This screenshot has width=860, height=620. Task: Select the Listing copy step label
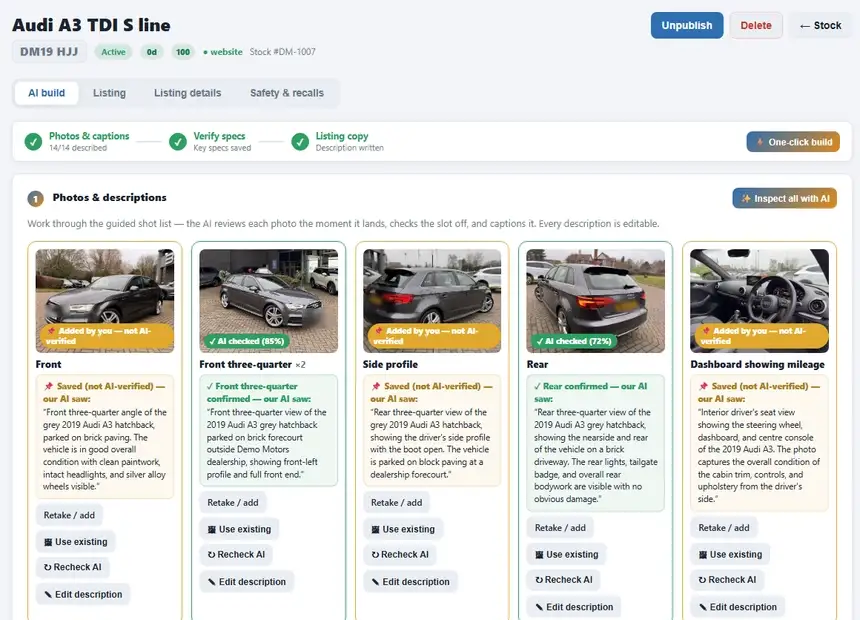[342, 136]
